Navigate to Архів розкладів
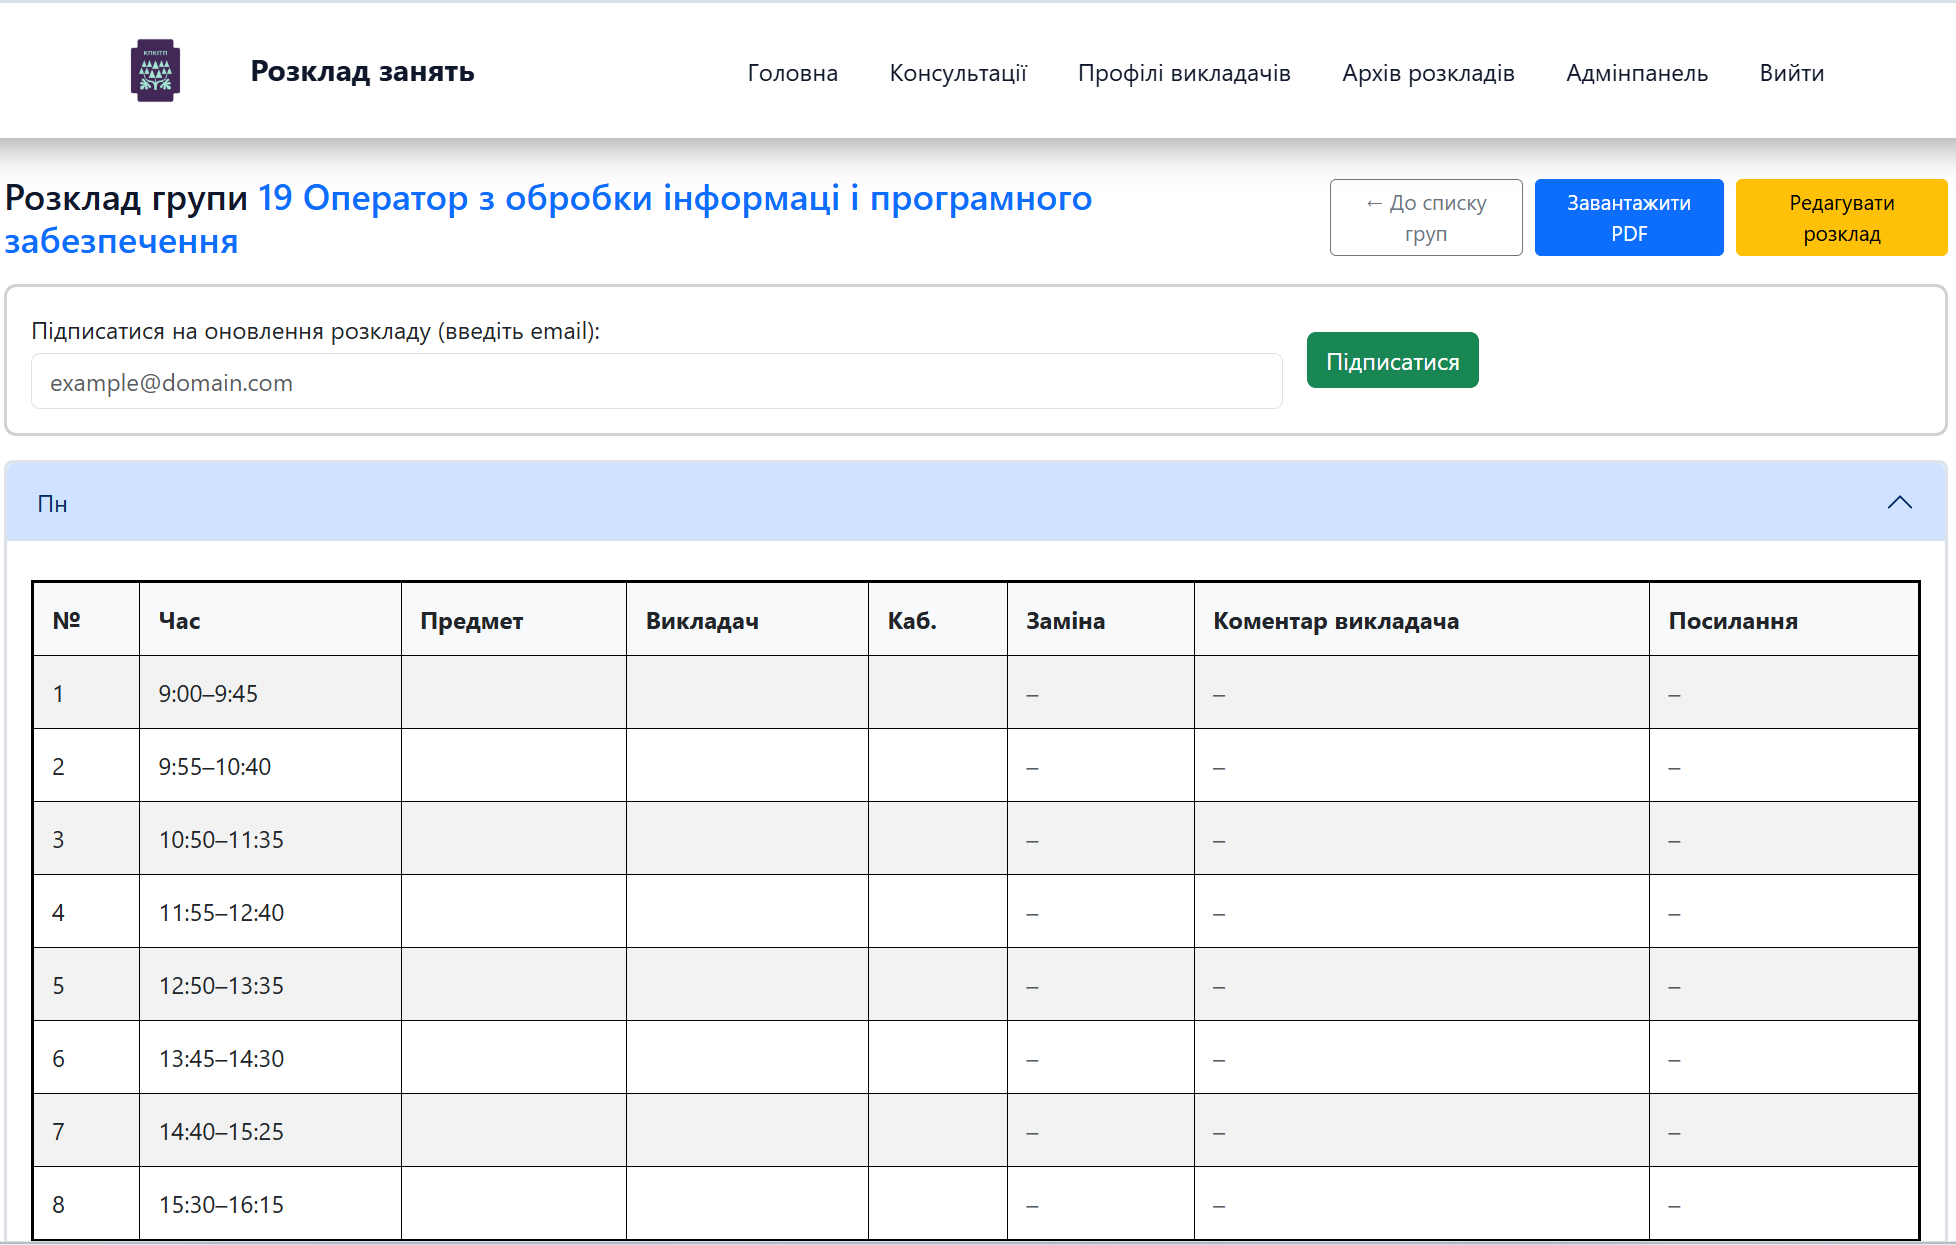This screenshot has height=1245, width=1956. click(1427, 73)
